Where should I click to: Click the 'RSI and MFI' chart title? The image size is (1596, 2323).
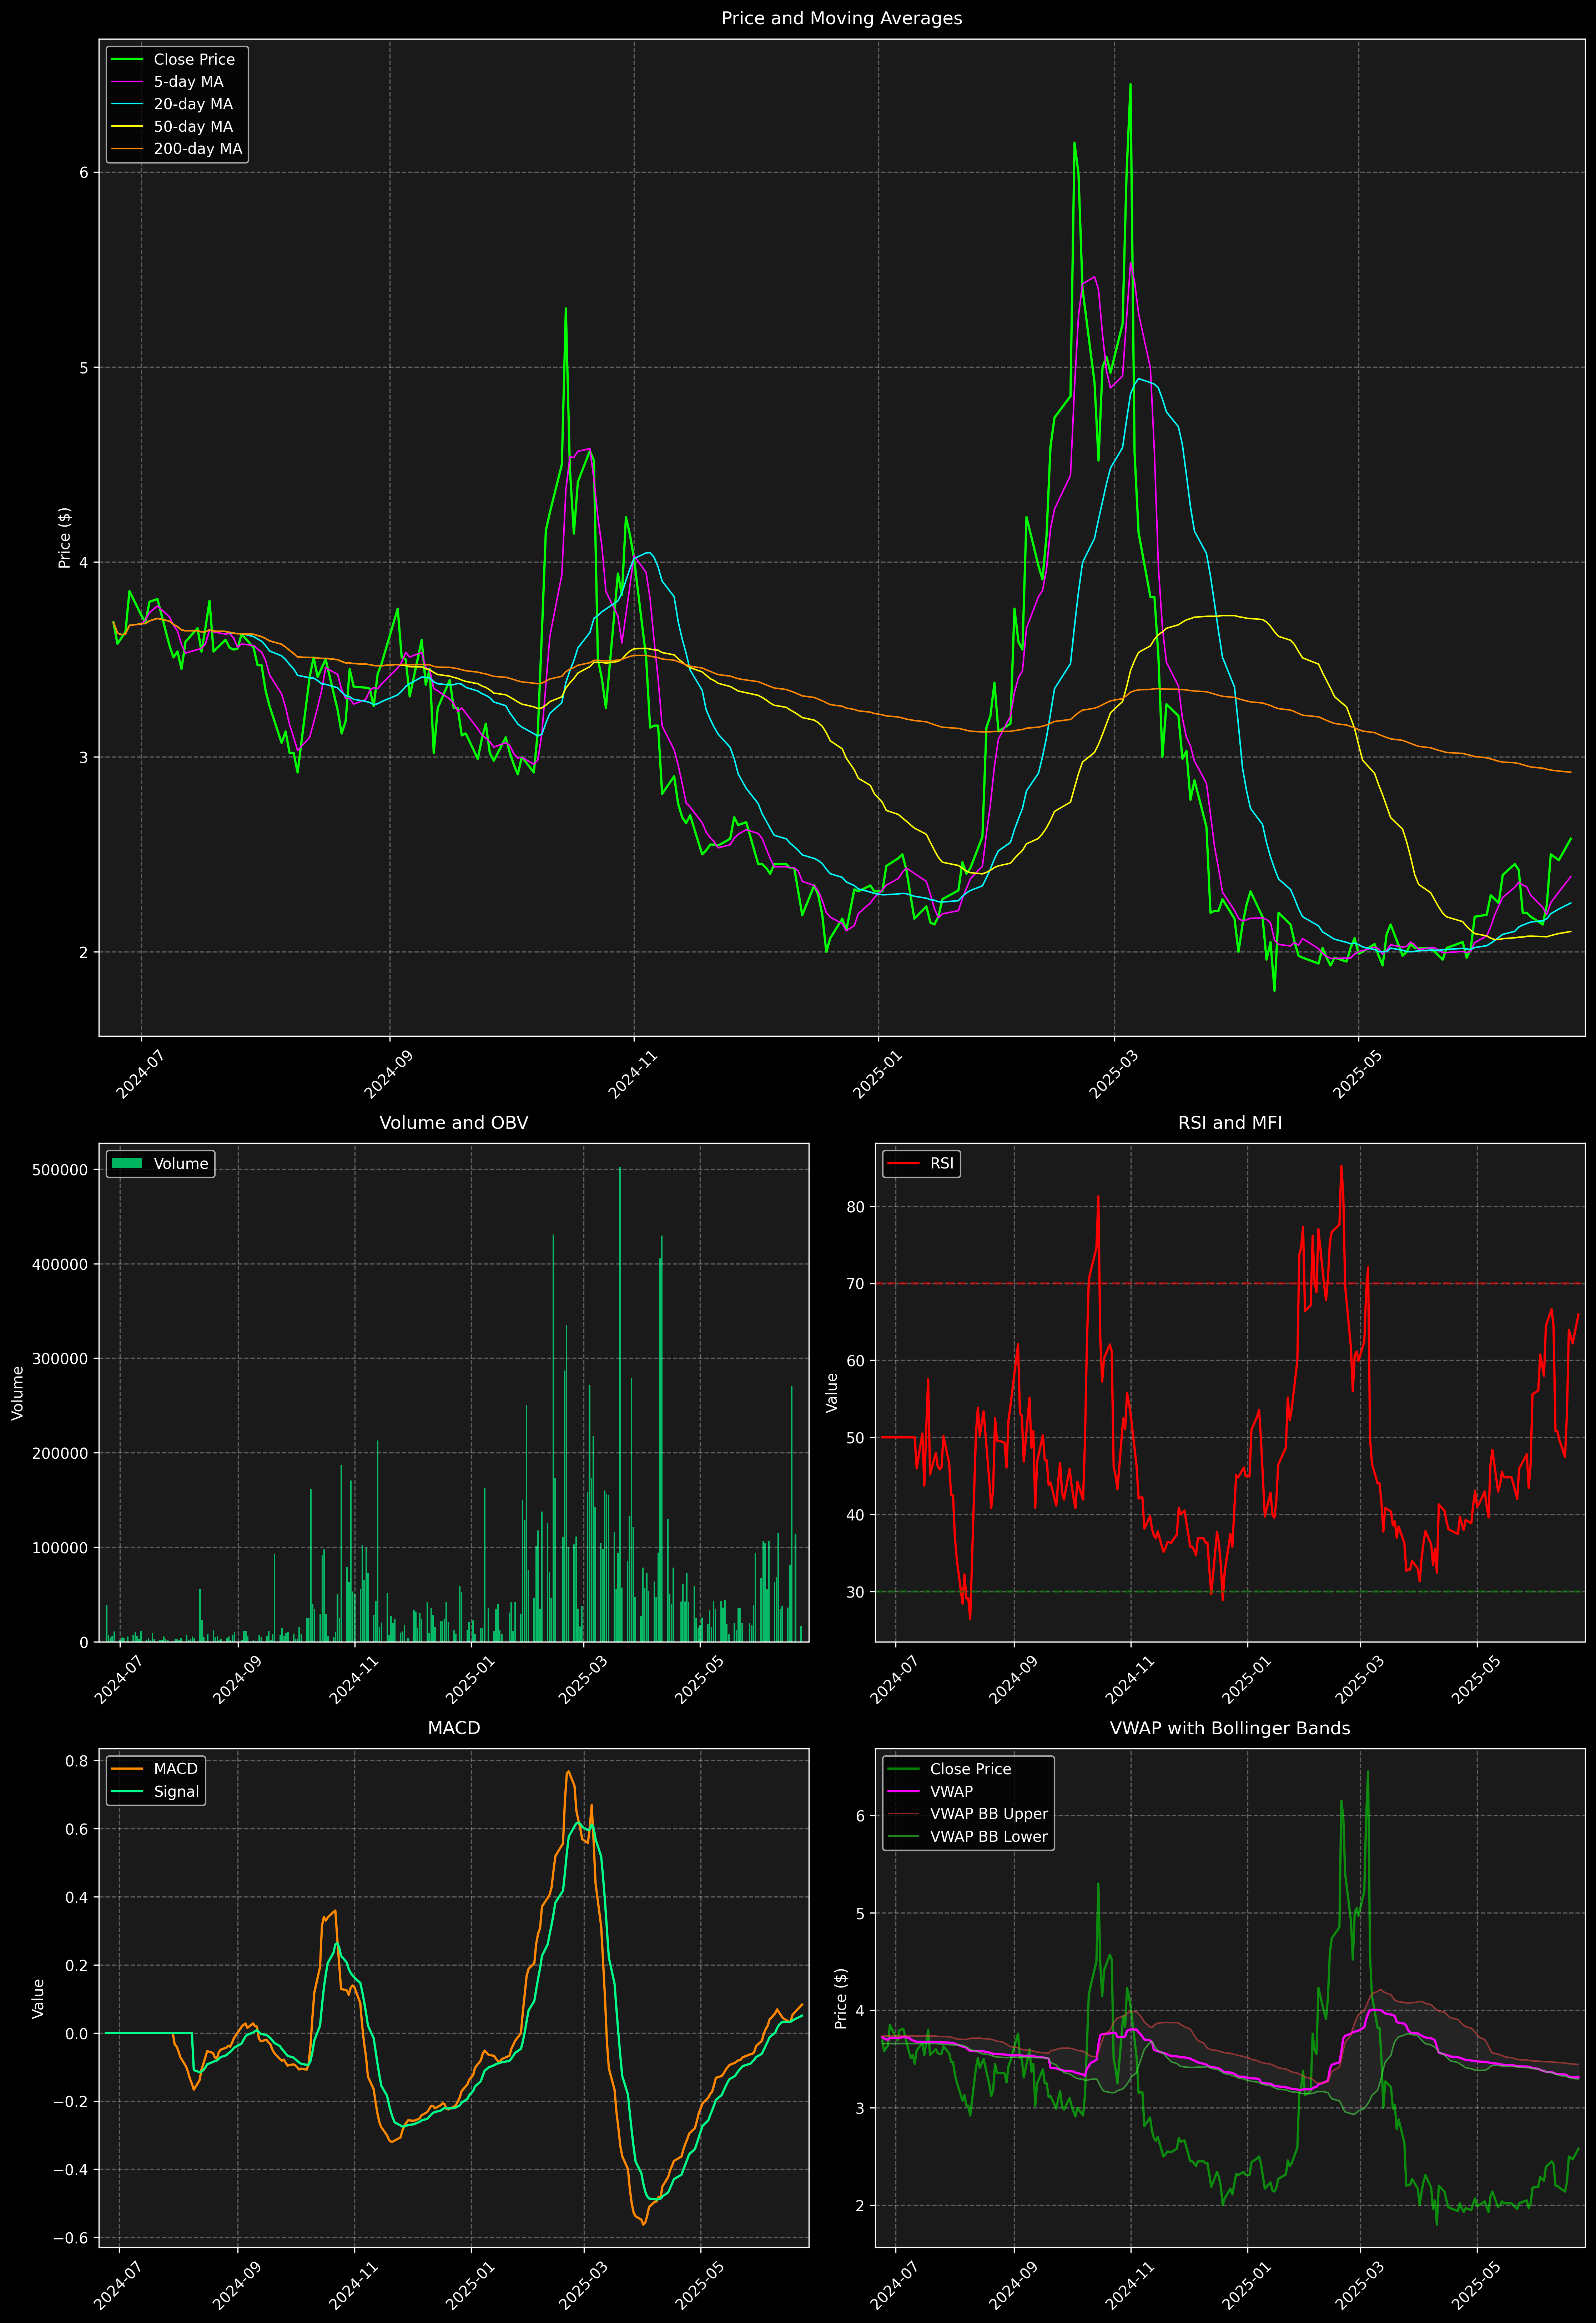click(x=1230, y=1123)
